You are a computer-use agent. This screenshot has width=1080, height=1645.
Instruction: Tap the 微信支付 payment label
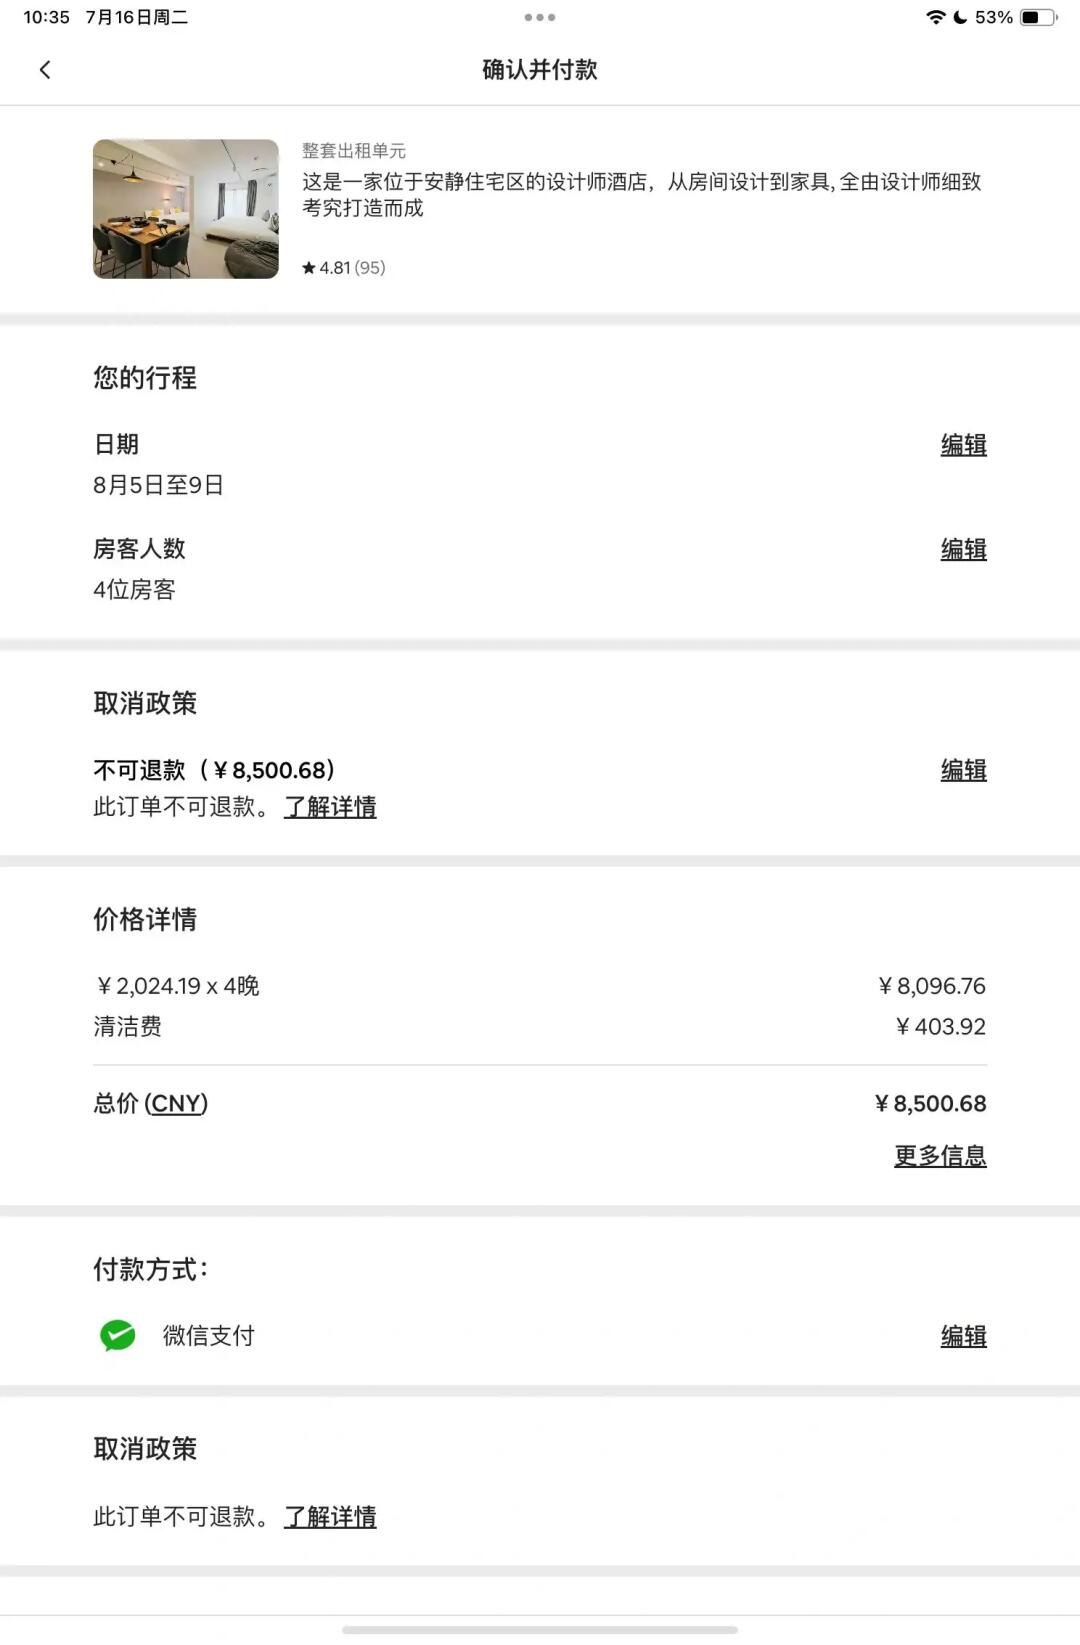coord(209,1336)
